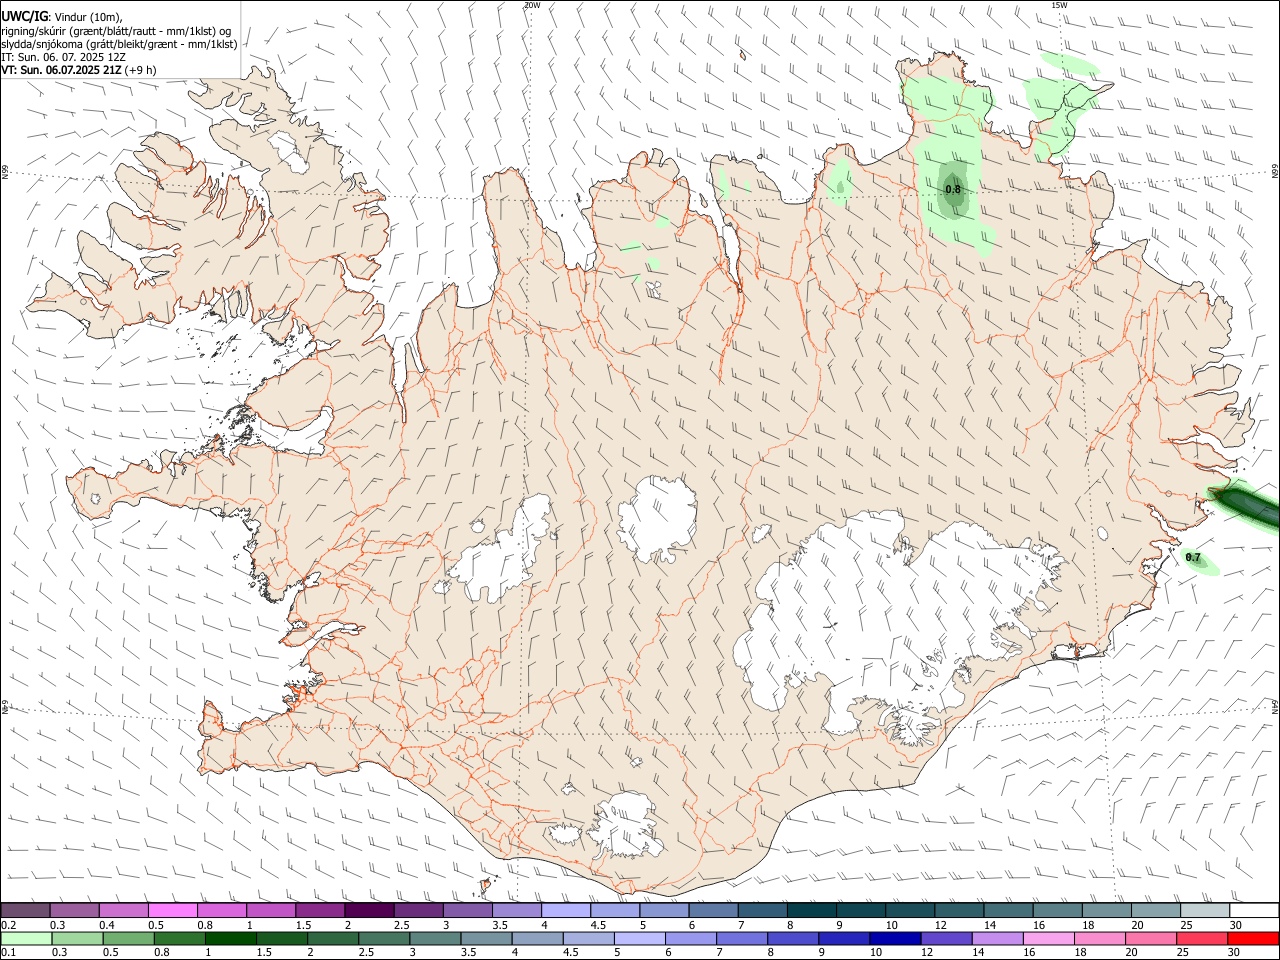The width and height of the screenshot is (1280, 960).
Task: Pick the light pink 16 swatch in the bottom legend row
Action: click(x=1047, y=938)
